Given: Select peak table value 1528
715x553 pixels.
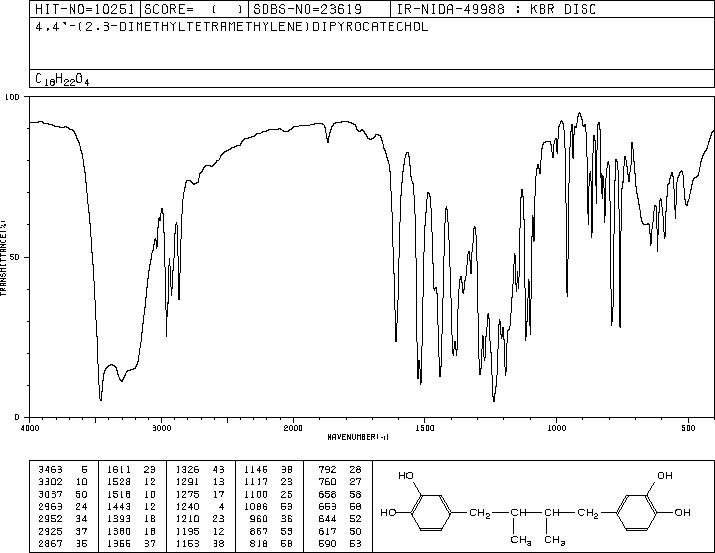Looking at the screenshot, I should point(119,482).
